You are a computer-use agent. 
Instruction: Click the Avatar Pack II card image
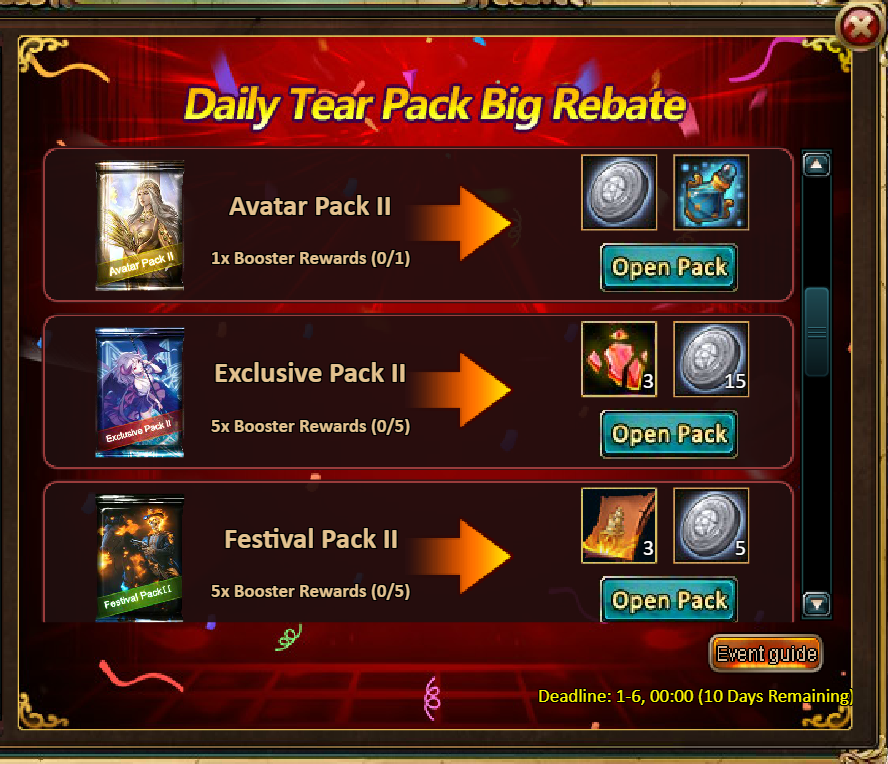pos(140,226)
